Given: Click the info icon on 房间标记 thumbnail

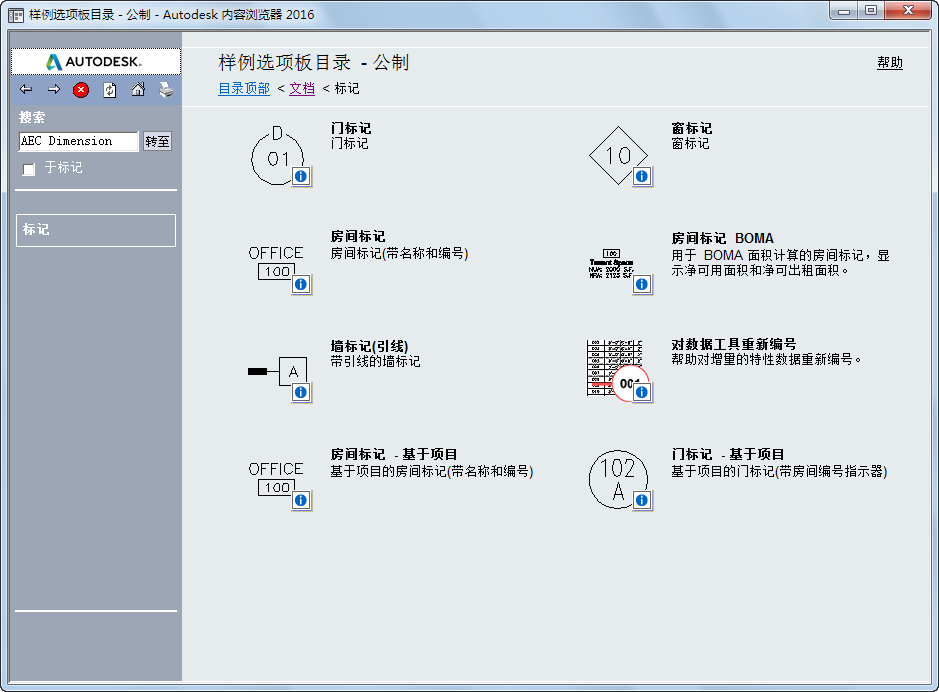Looking at the screenshot, I should click(301, 284).
